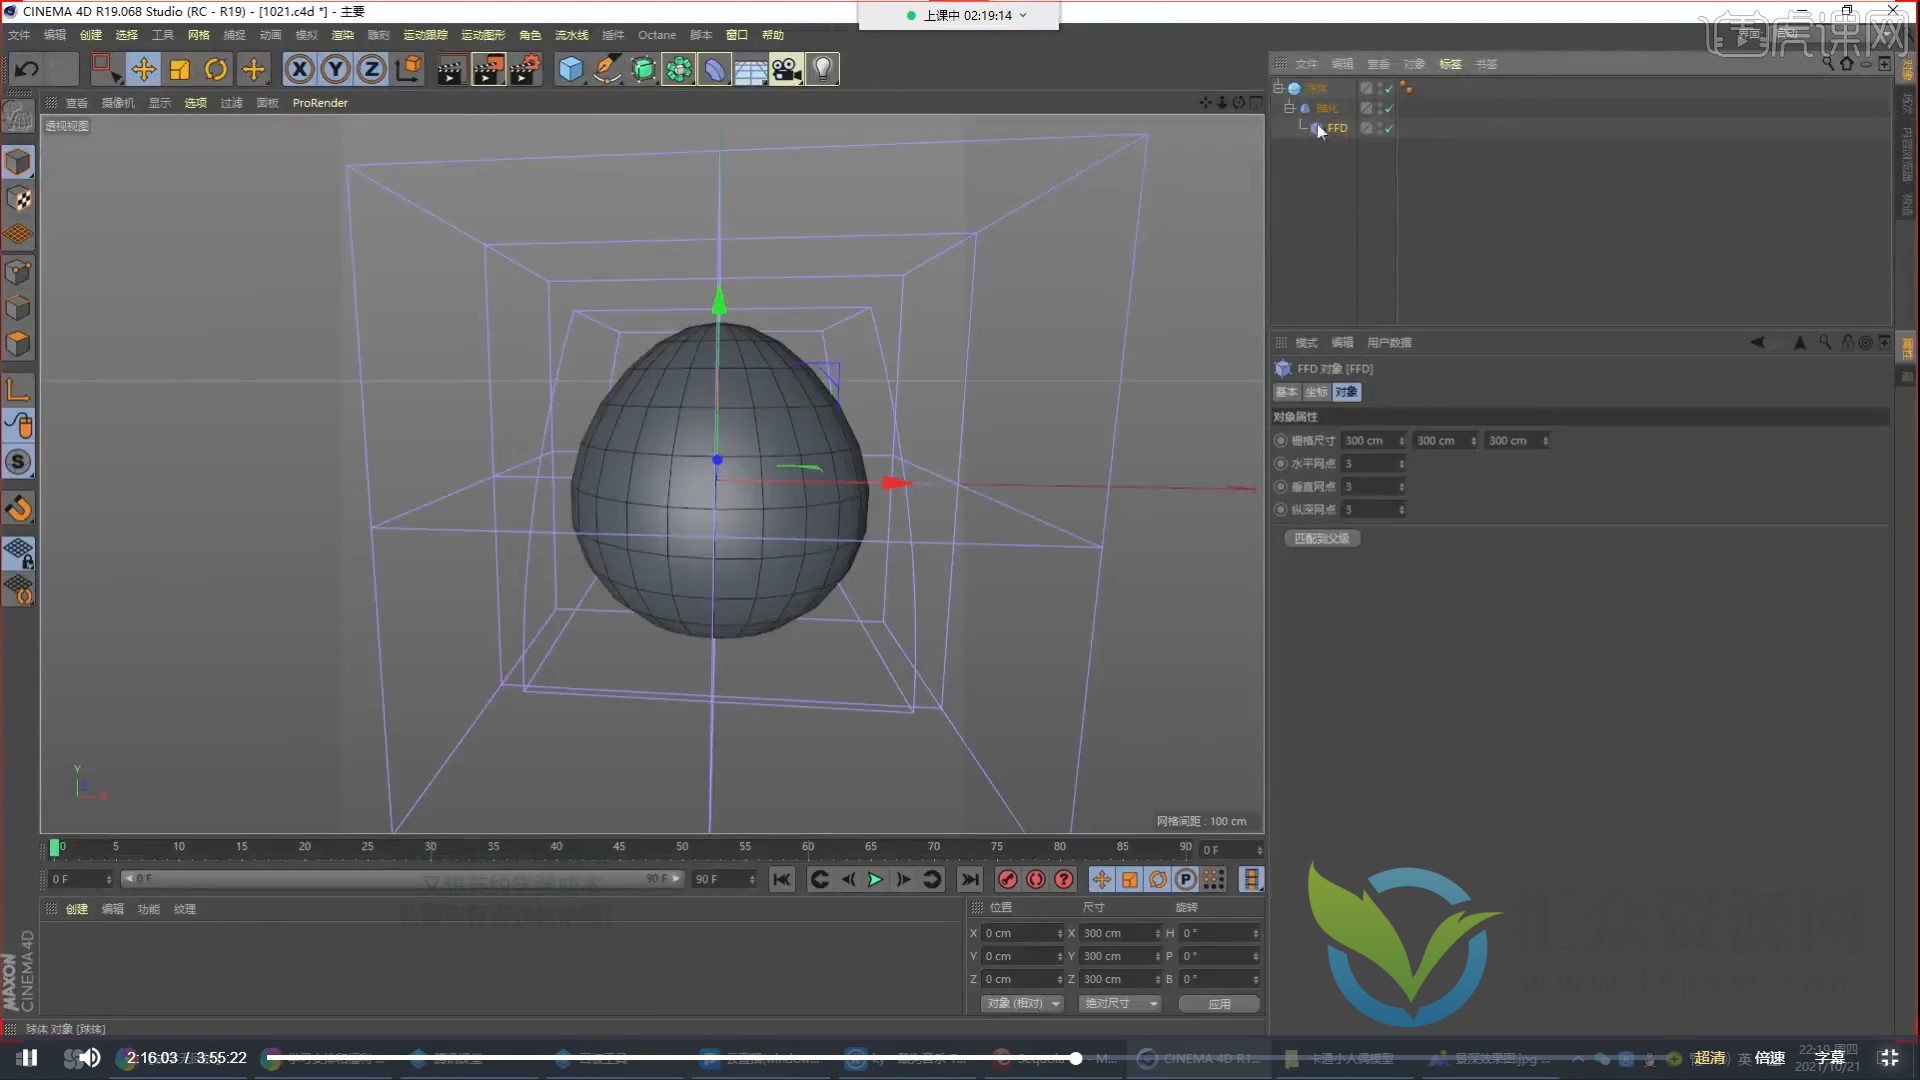Enable FFD layer checkbox in outliner

coord(1387,128)
